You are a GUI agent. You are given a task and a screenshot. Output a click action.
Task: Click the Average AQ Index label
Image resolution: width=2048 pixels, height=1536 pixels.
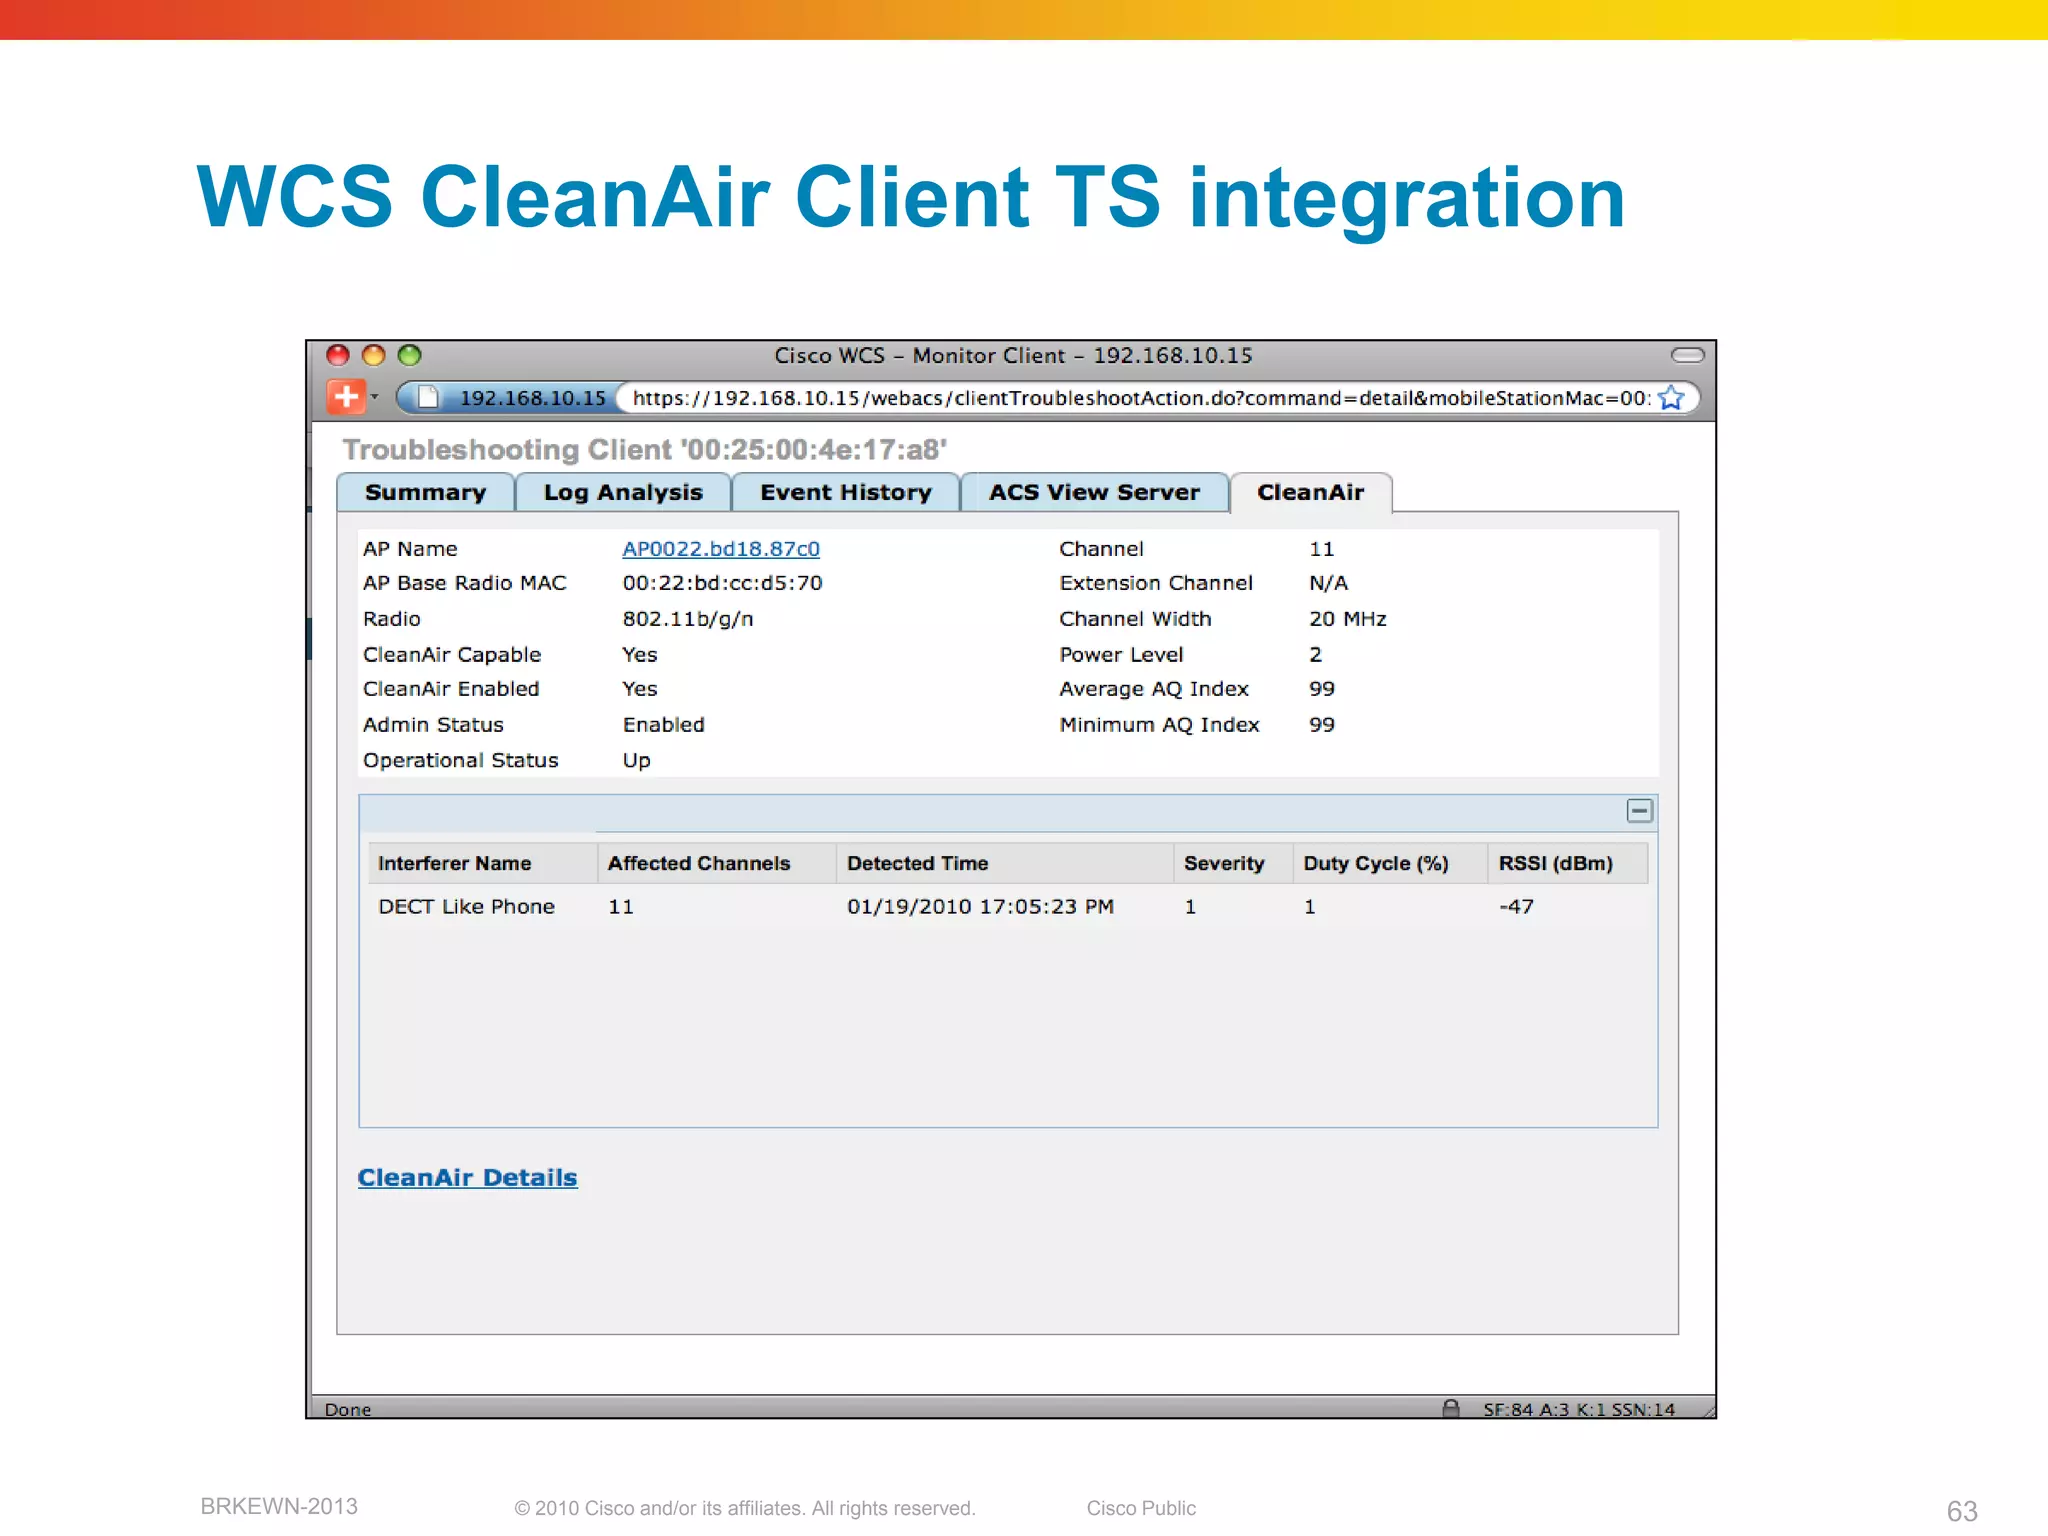[x=1154, y=689]
